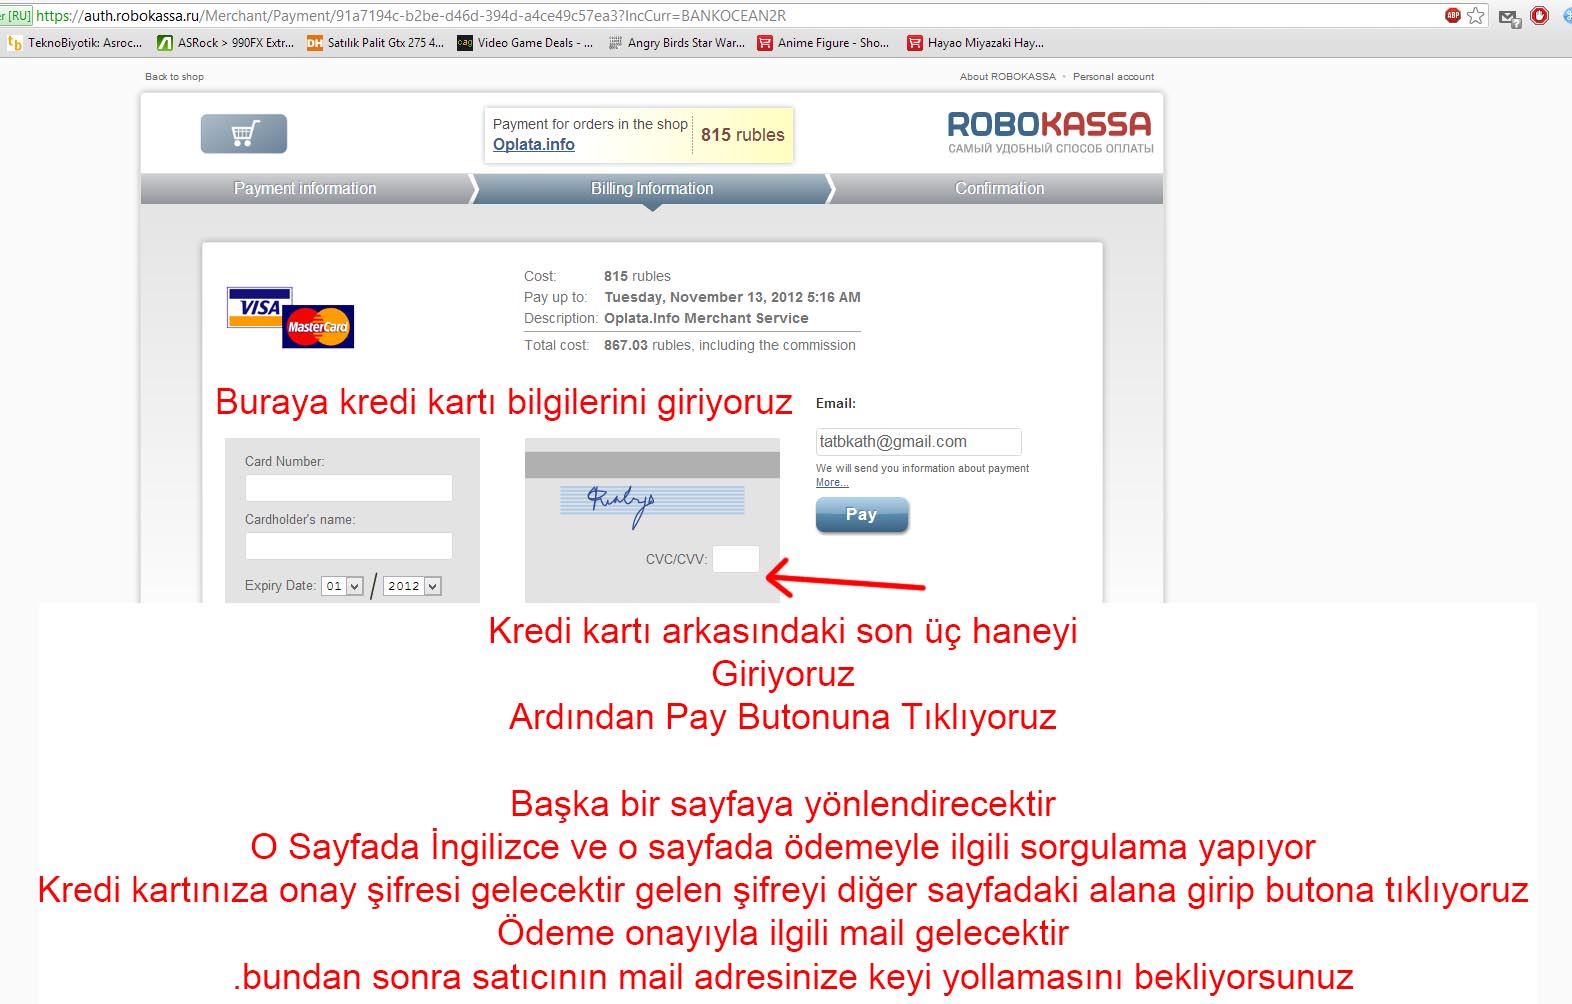Focus the Cardholder's name field
This screenshot has width=1572, height=1004.
(x=349, y=546)
